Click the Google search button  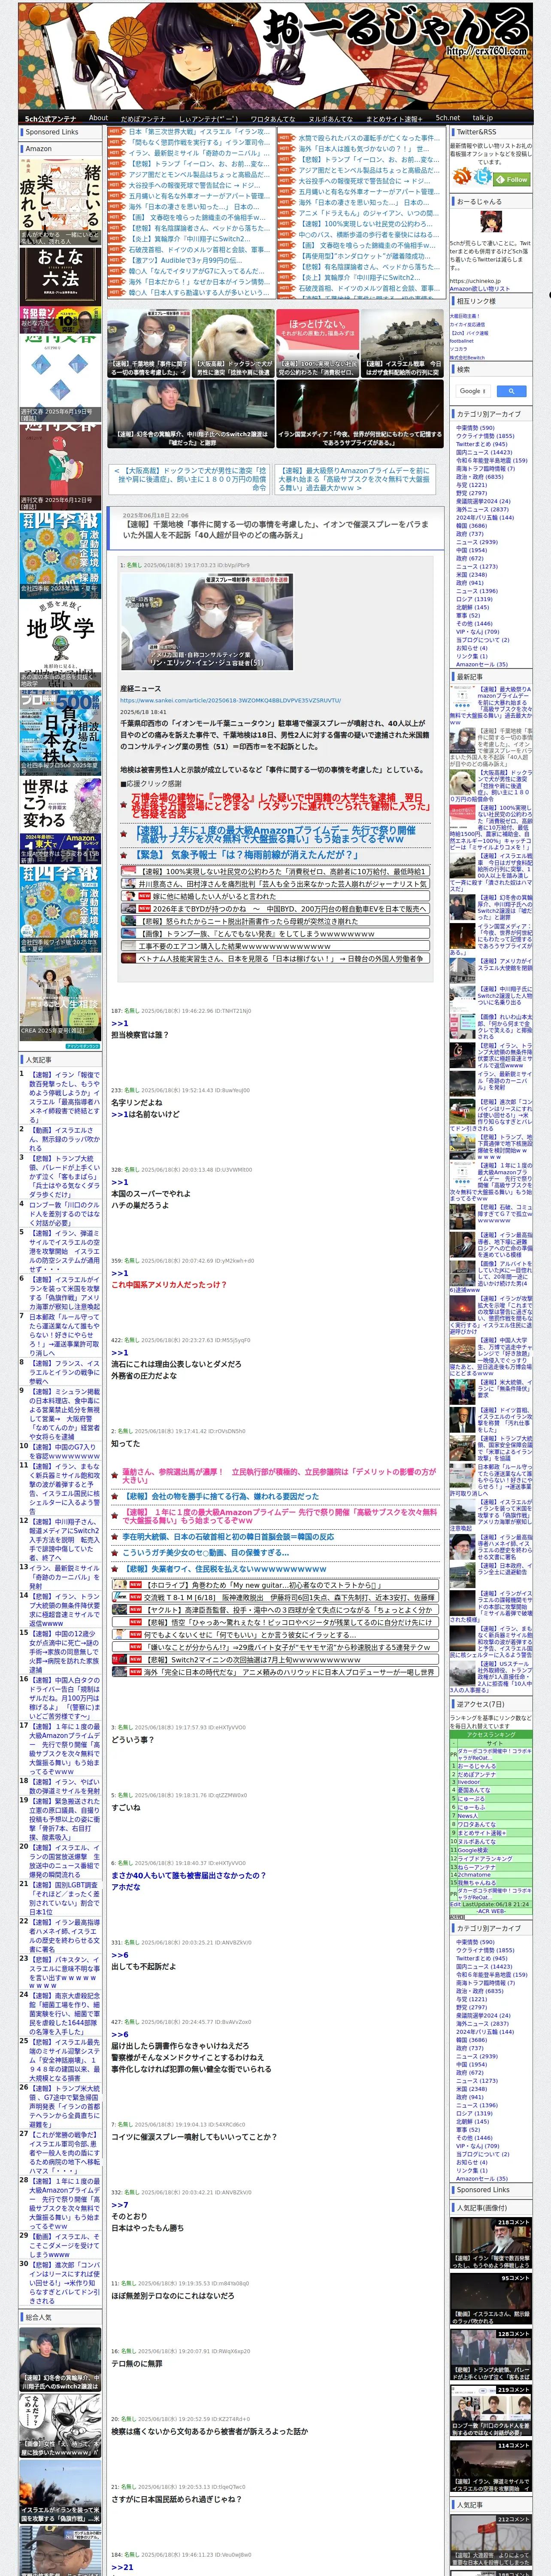point(511,391)
